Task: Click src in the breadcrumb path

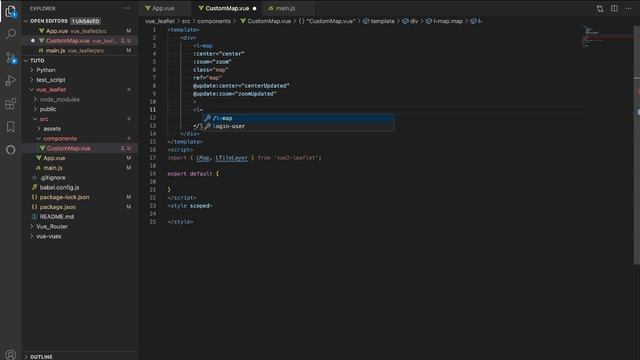Action: pos(186,21)
